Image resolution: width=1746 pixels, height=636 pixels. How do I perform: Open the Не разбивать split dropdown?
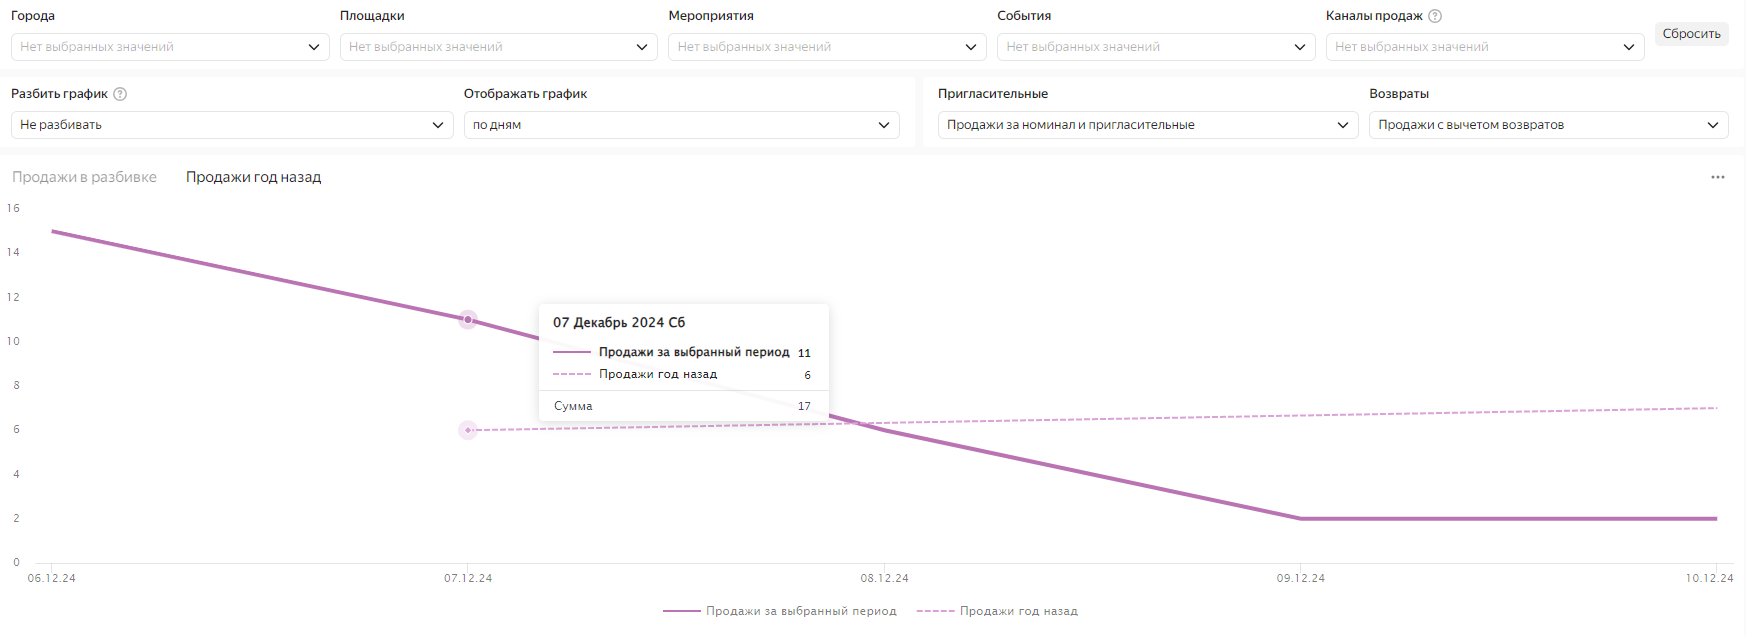[x=231, y=125]
